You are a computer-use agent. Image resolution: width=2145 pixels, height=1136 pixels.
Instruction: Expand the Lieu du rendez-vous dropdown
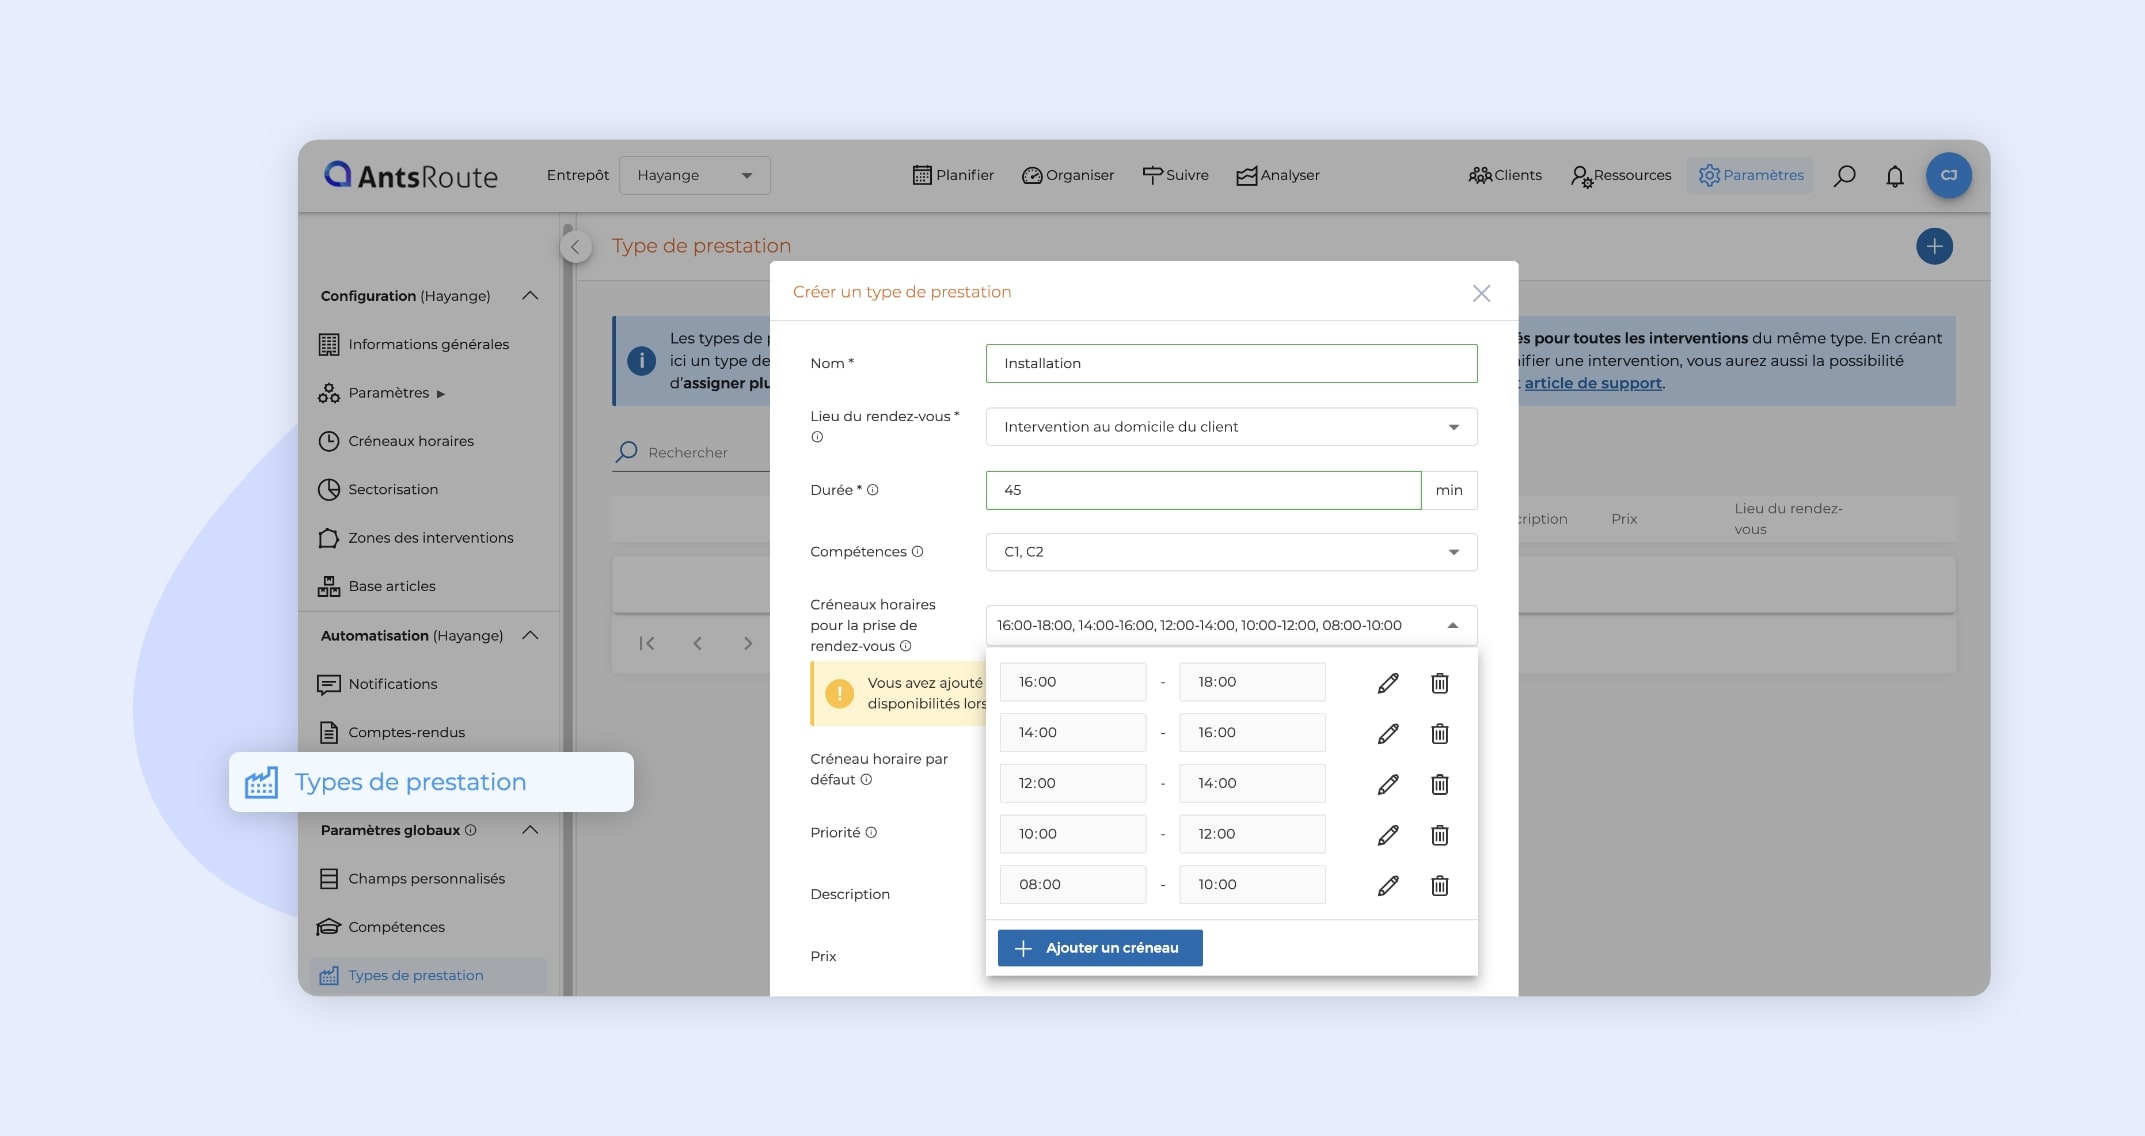[1231, 427]
